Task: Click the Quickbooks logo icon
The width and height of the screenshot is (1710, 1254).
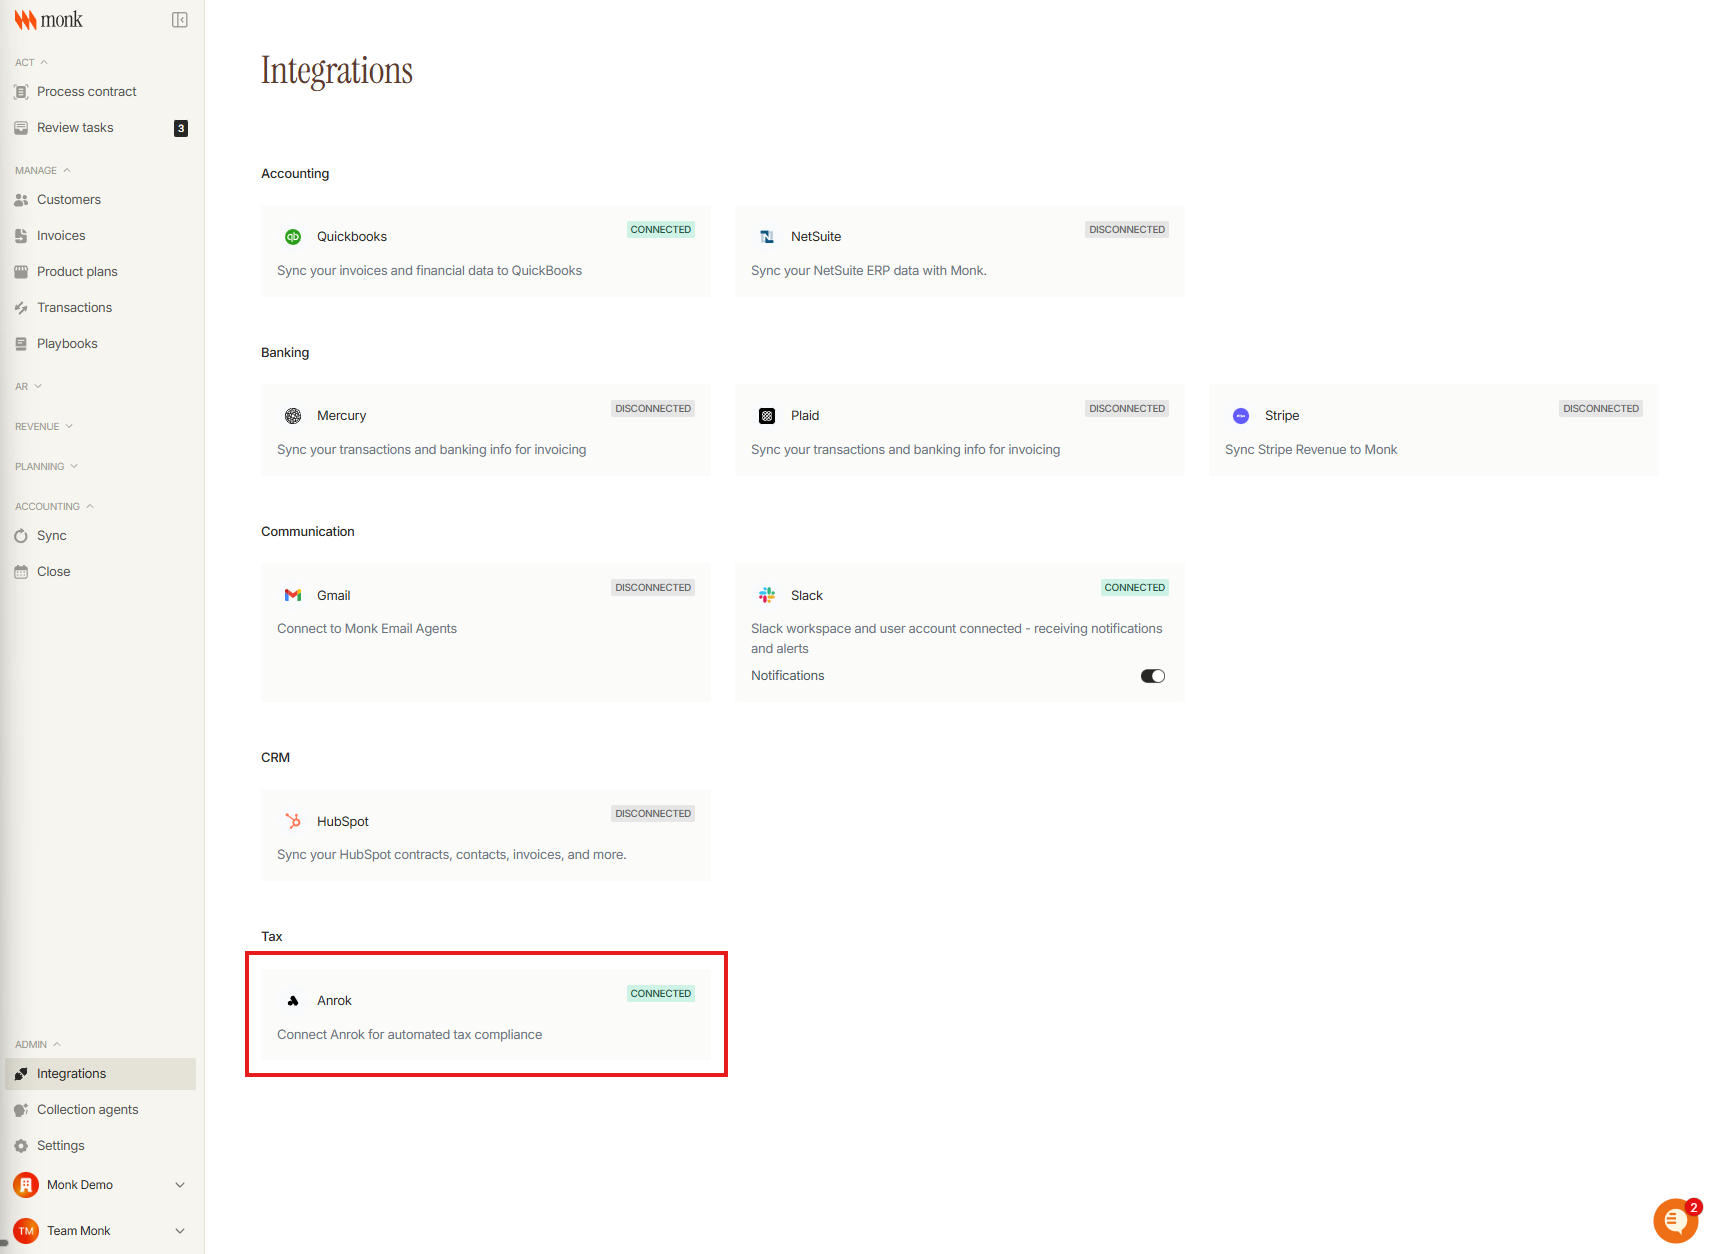Action: click(293, 237)
